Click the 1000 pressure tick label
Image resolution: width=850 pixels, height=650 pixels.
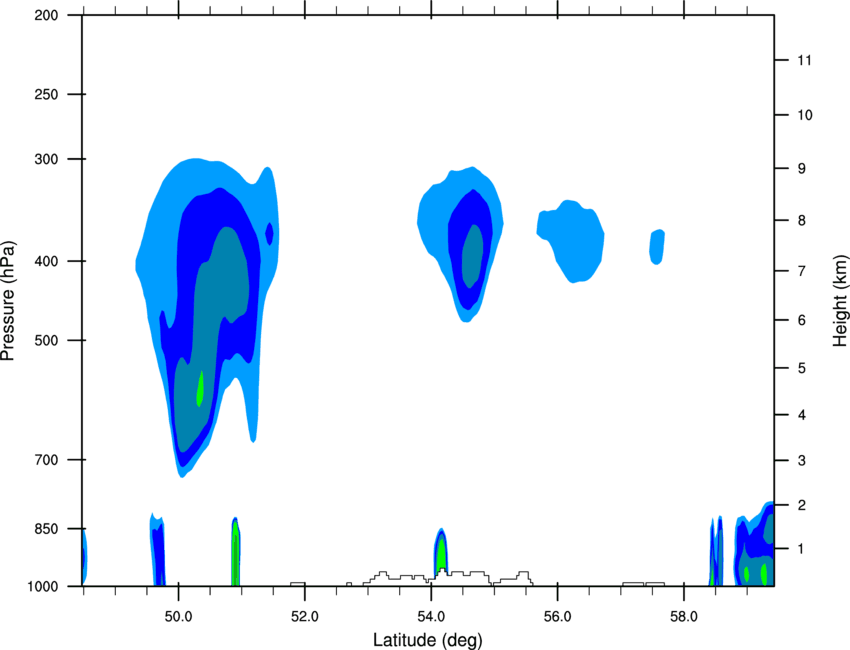[43, 587]
